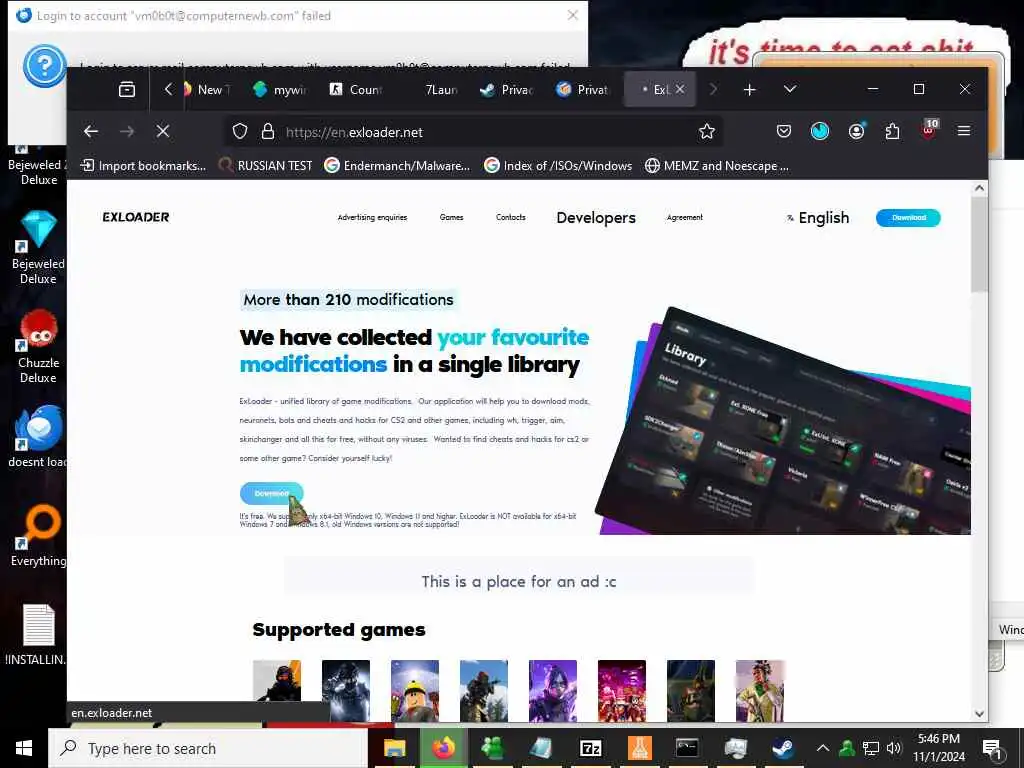
Task: Open the Extensions puzzle icon
Action: (x=892, y=131)
